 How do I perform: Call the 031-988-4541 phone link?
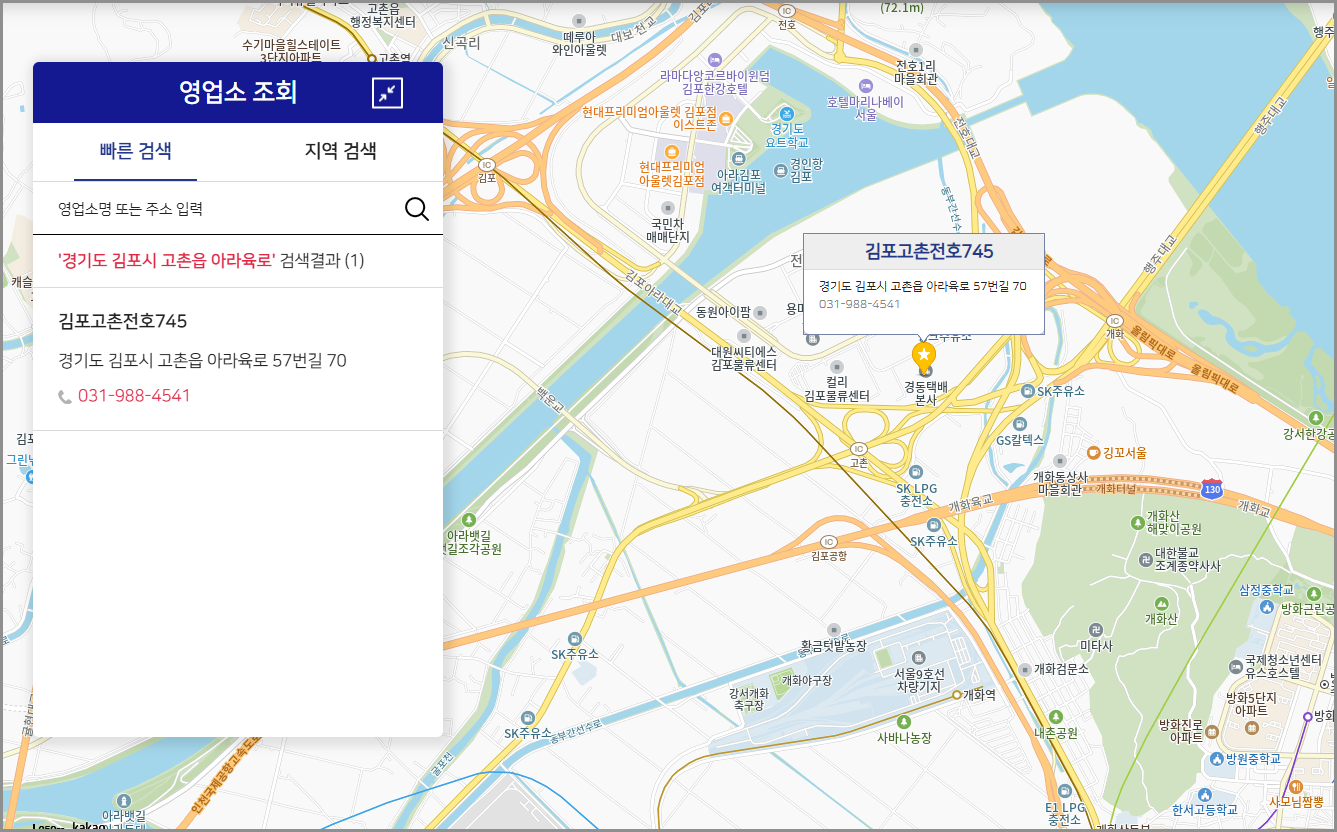pos(133,396)
